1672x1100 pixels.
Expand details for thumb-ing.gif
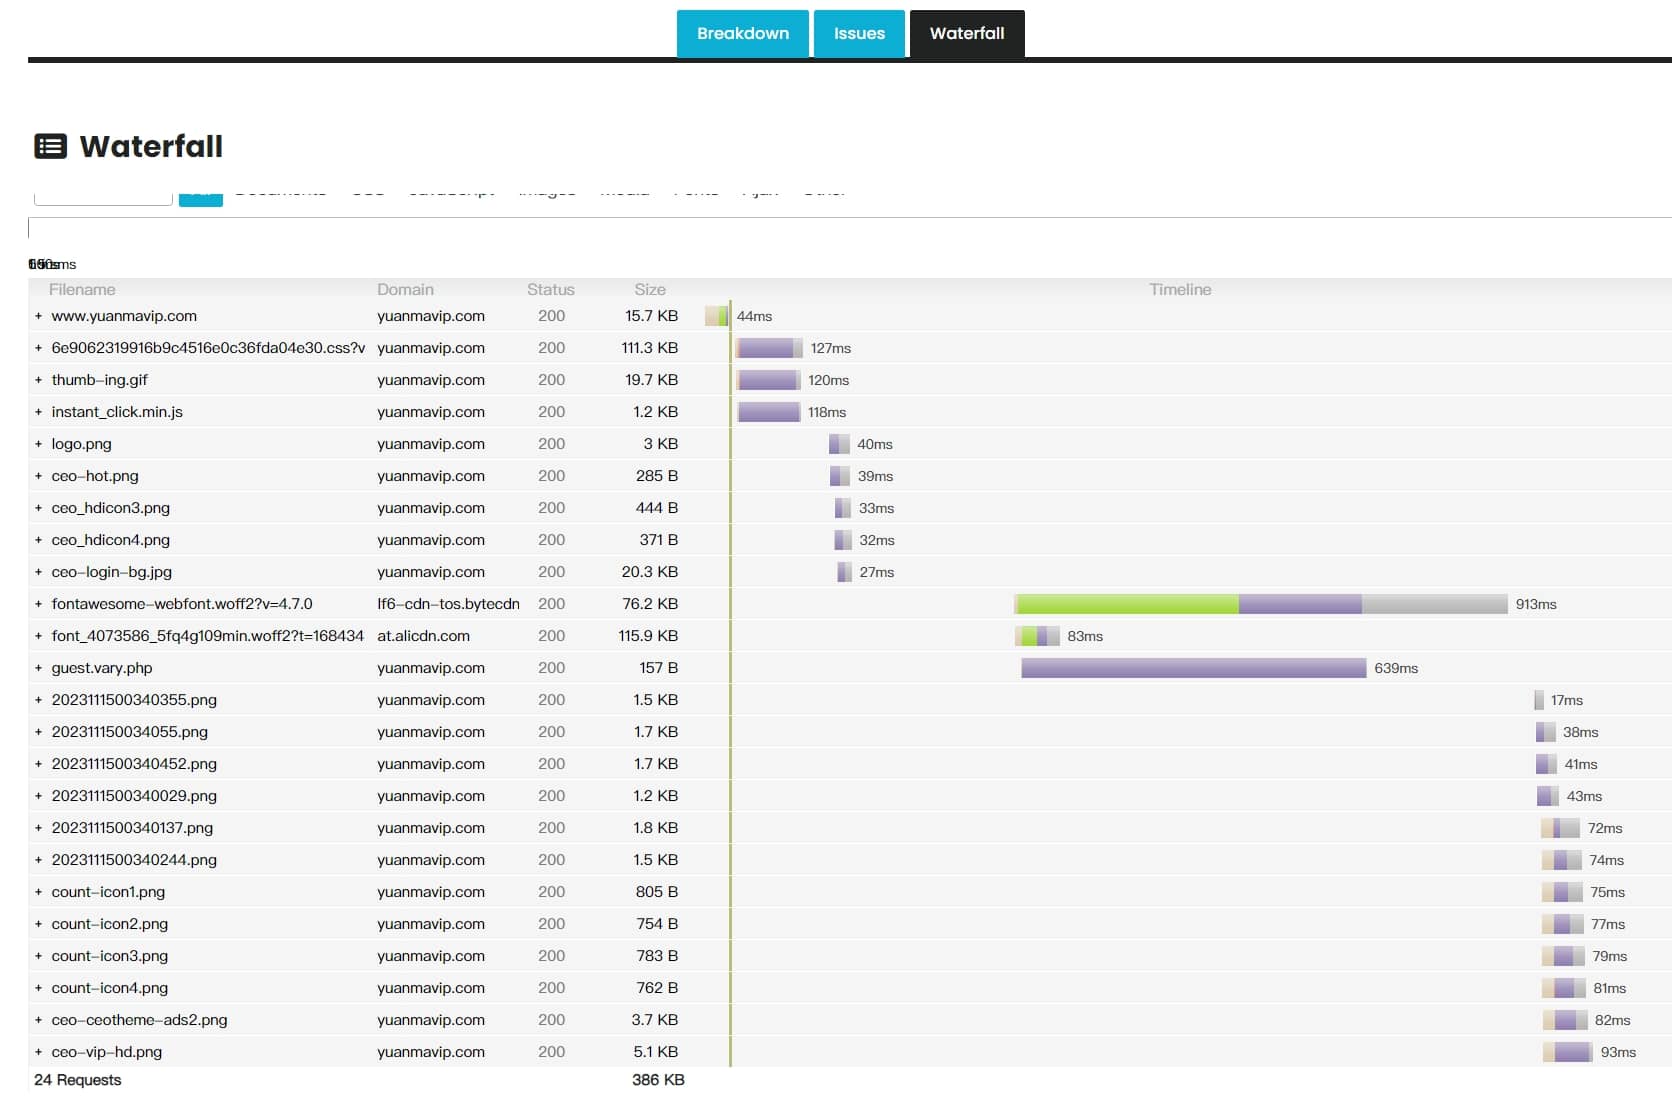tap(38, 380)
